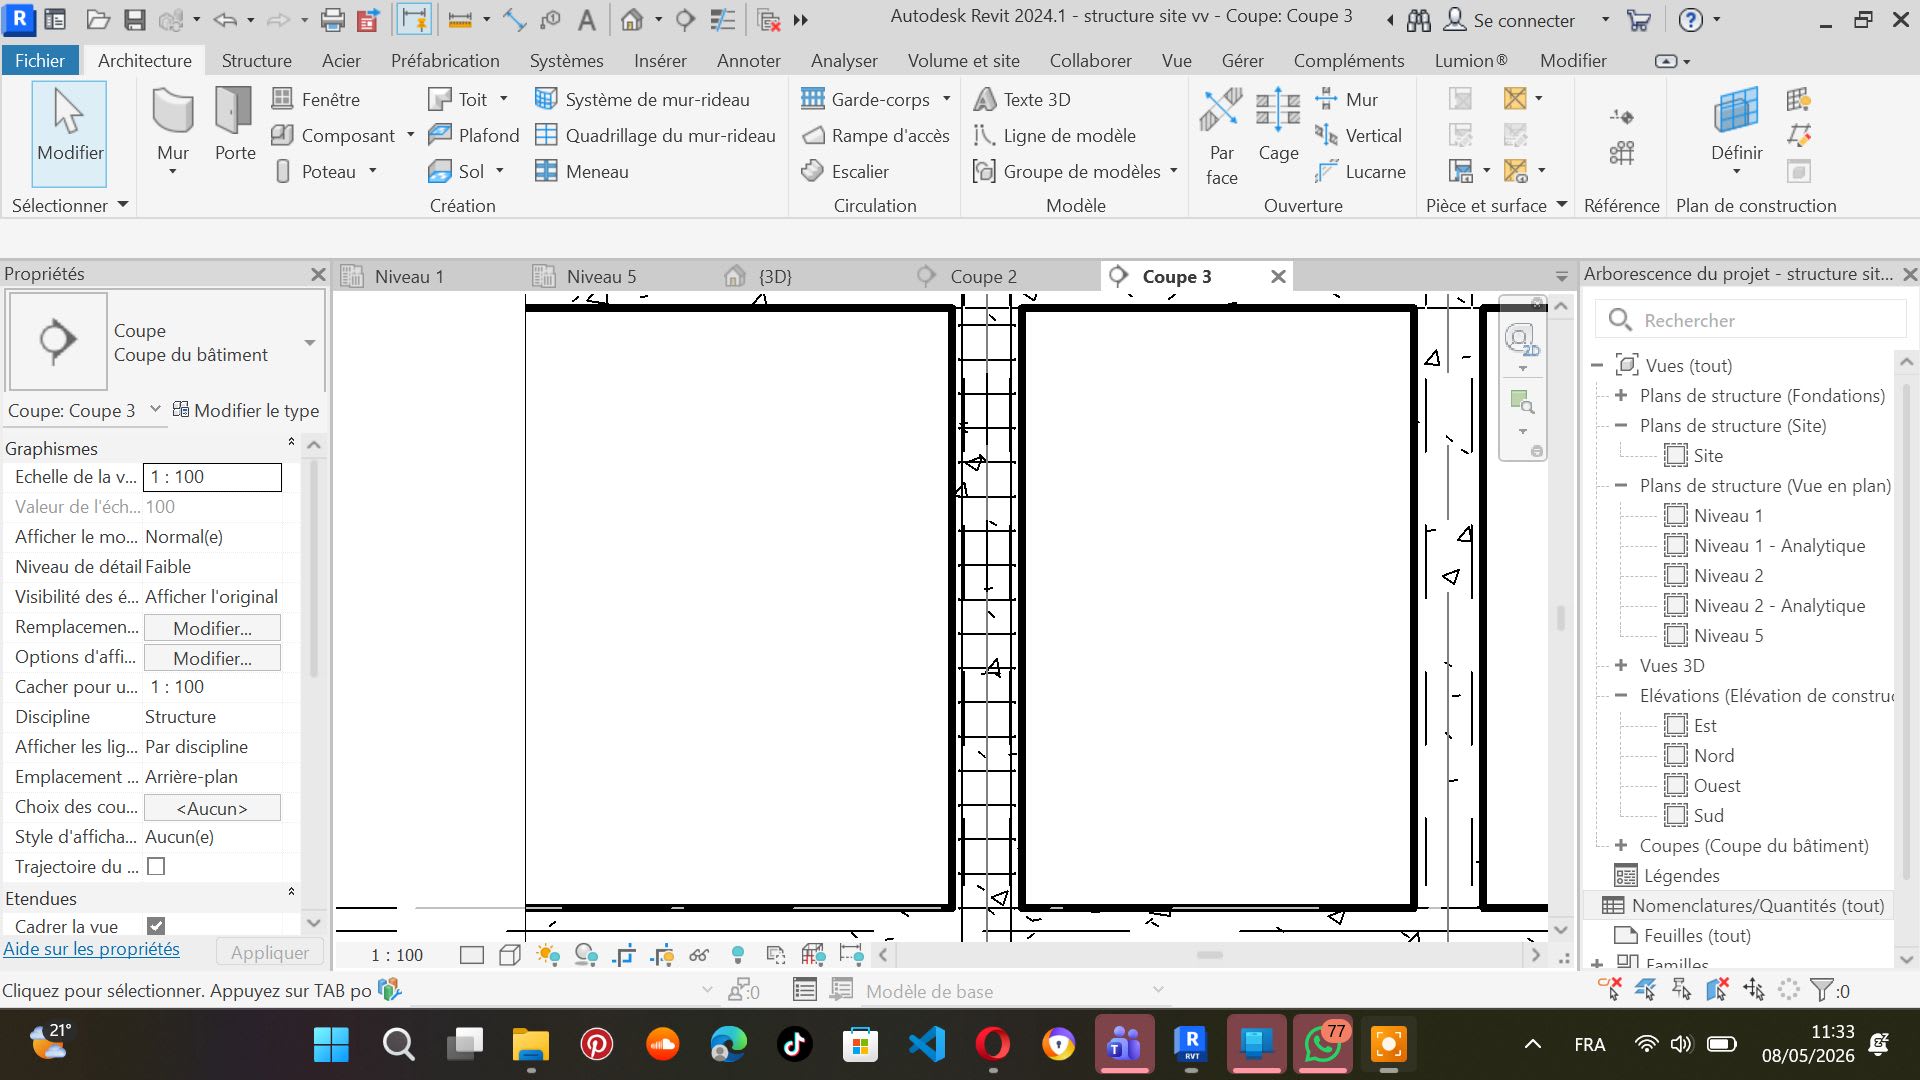The width and height of the screenshot is (1920, 1080).
Task: Click the Rampe d'accès tool
Action: [x=876, y=135]
